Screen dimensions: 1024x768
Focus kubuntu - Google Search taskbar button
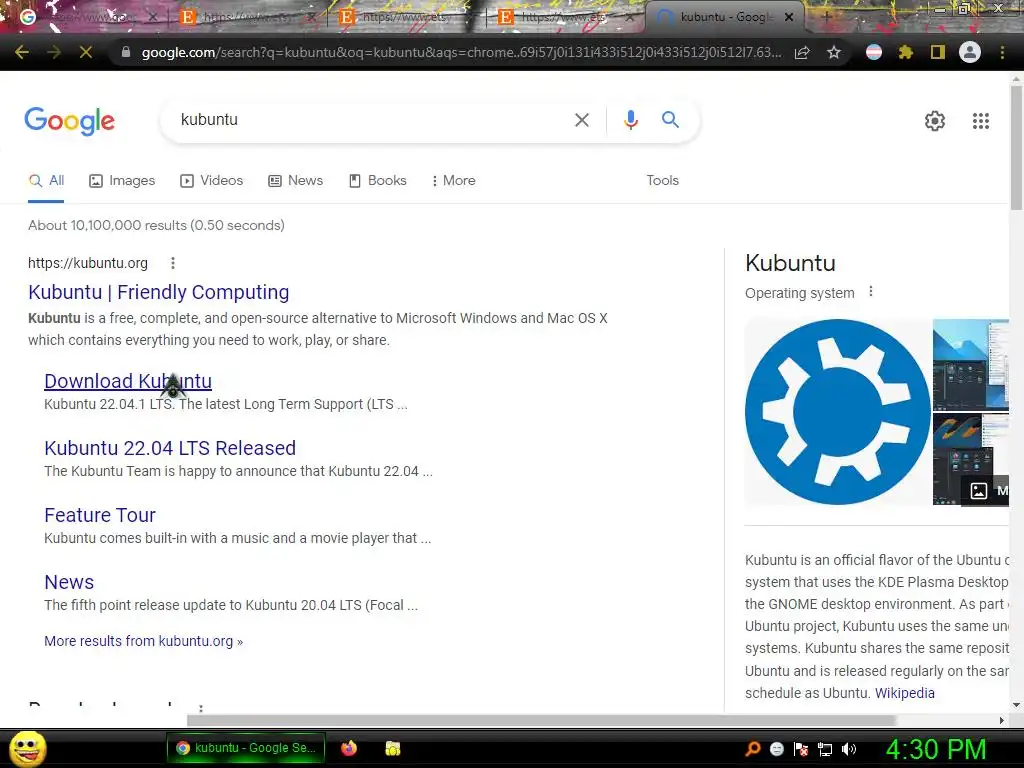coord(246,748)
